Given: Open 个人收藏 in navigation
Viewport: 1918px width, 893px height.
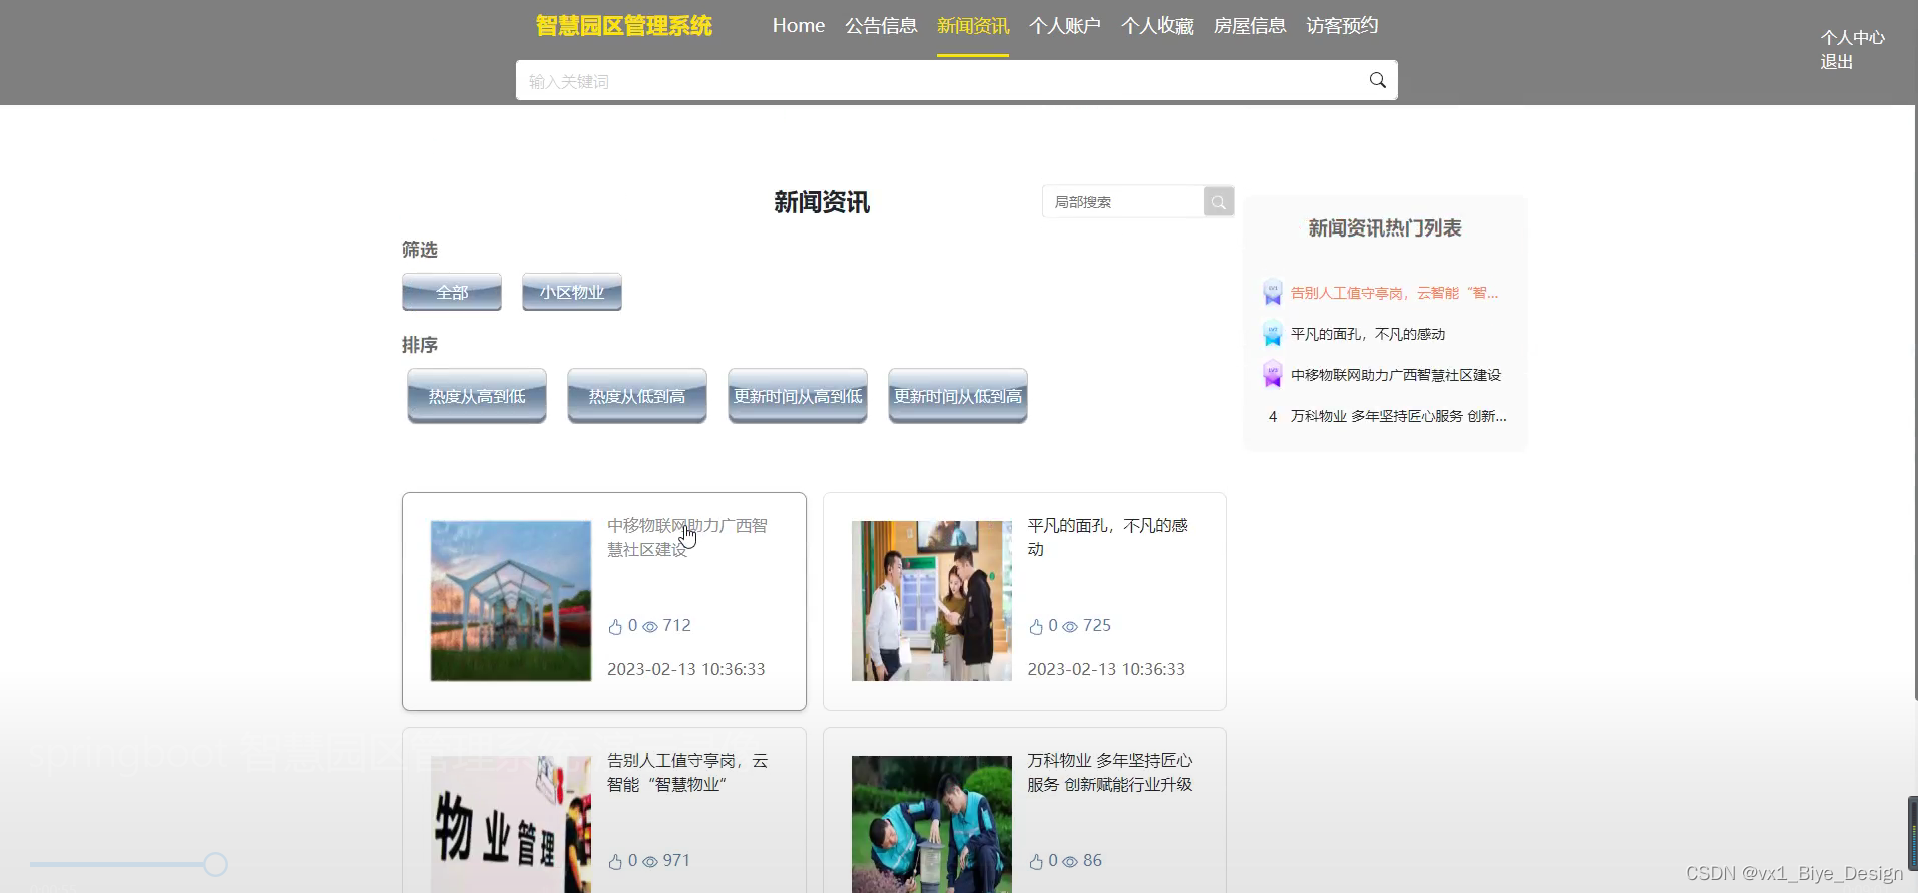Looking at the screenshot, I should tap(1157, 26).
